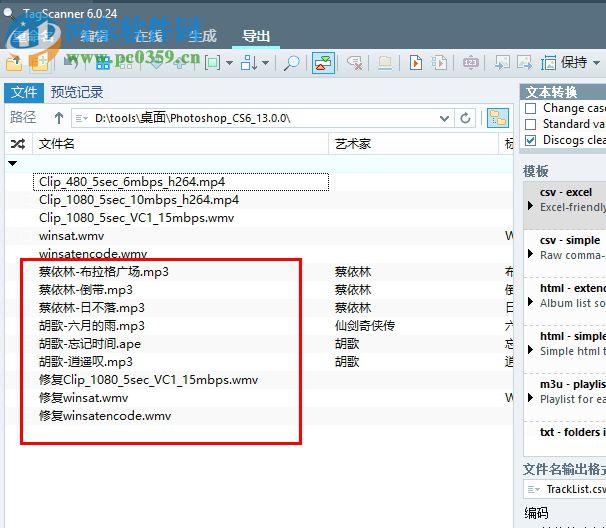Switch to the 编辑 tab
Screen dimensions: 606x528
[x=94, y=36]
